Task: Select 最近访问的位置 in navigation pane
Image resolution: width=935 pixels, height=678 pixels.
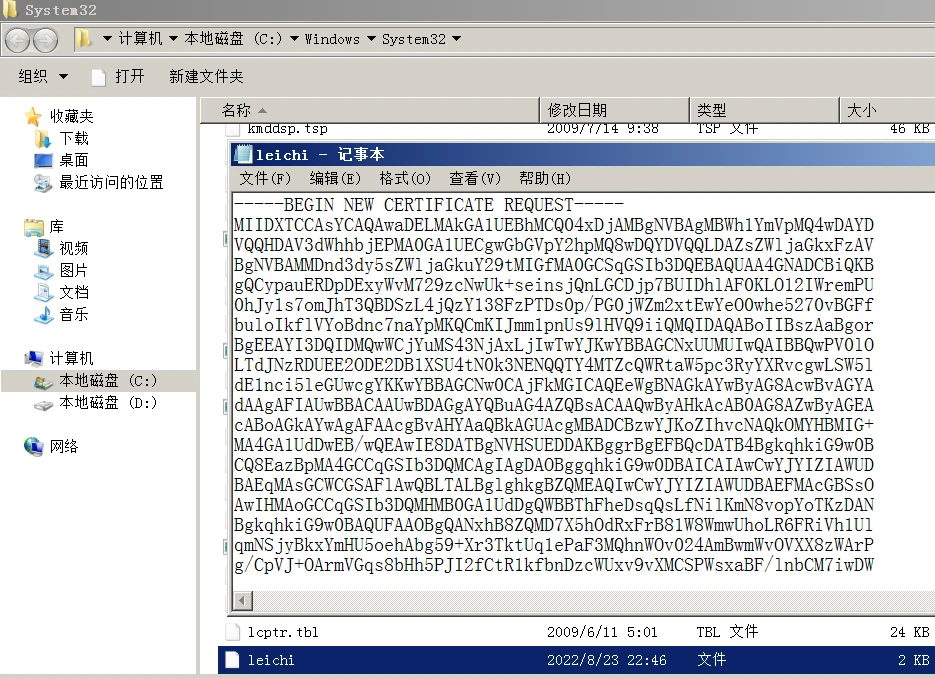Action: tap(111, 182)
